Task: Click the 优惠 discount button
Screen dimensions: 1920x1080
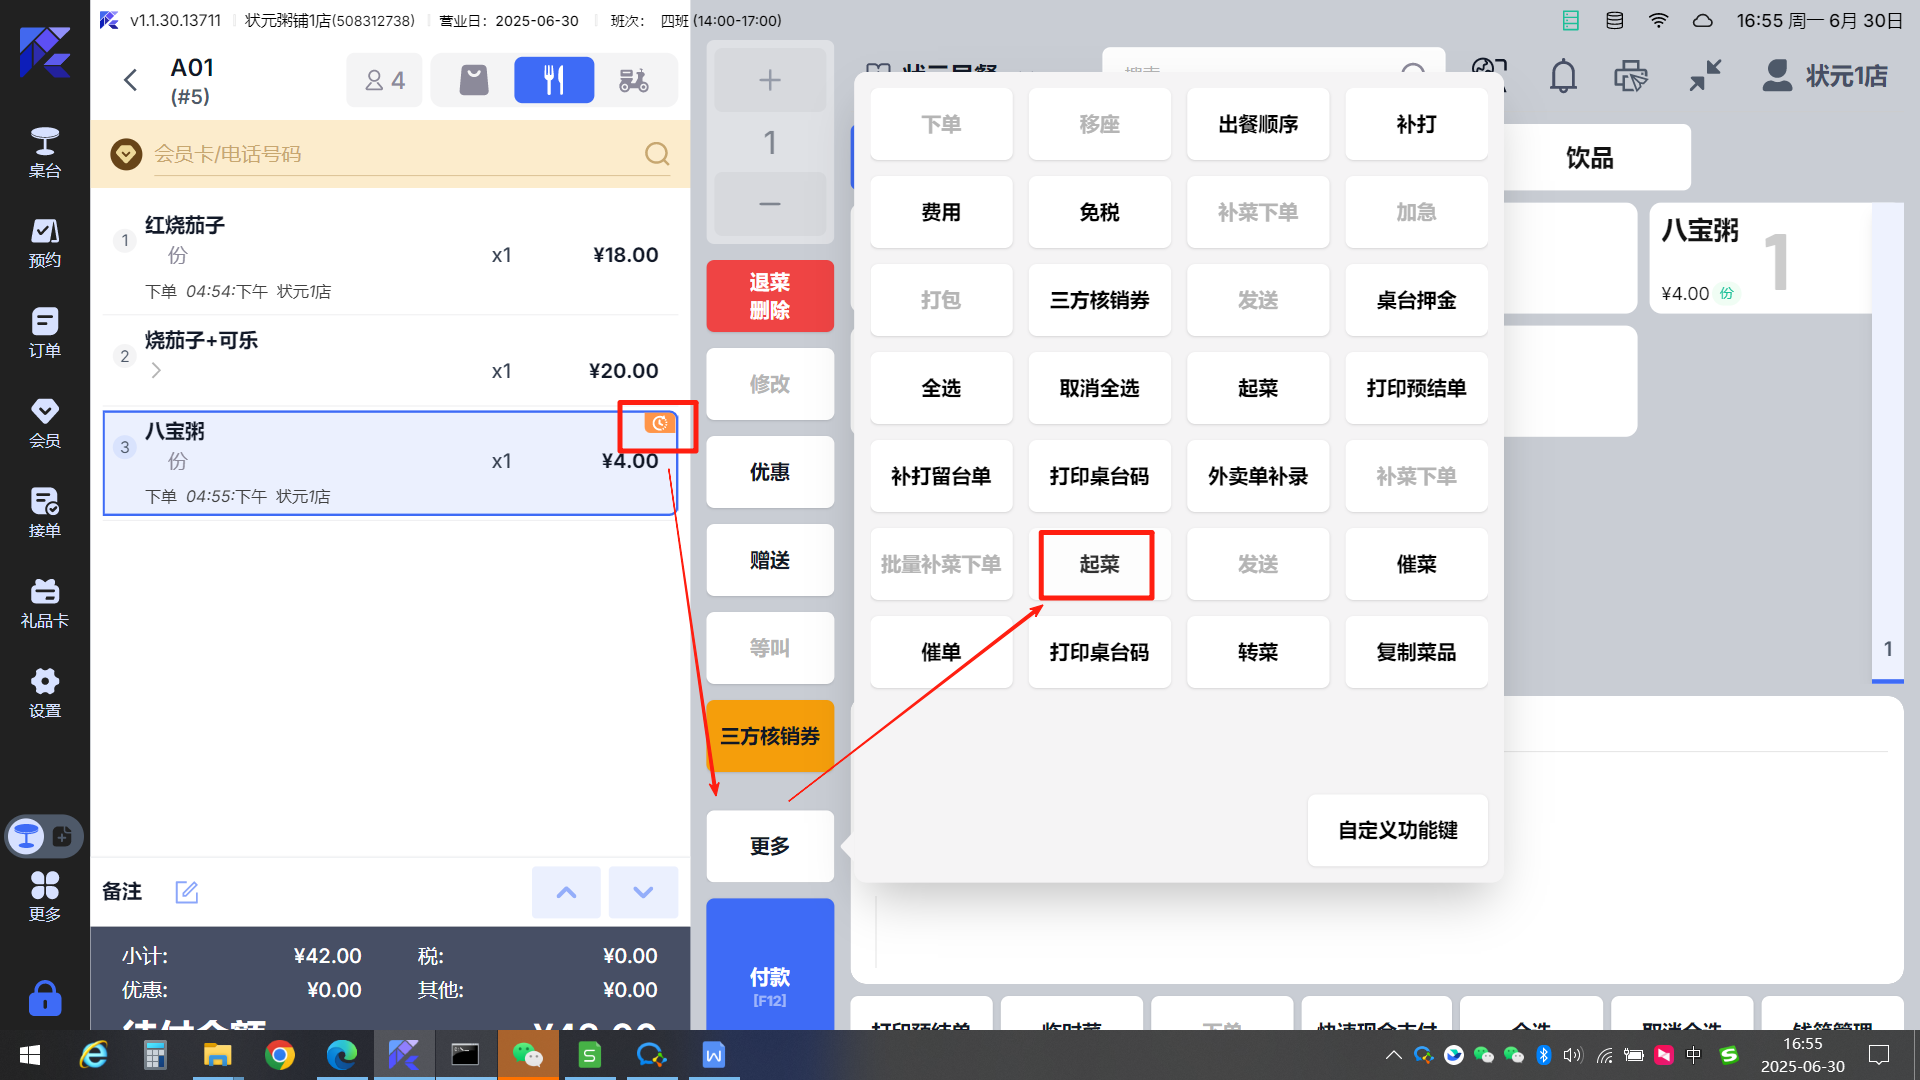Action: 770,472
